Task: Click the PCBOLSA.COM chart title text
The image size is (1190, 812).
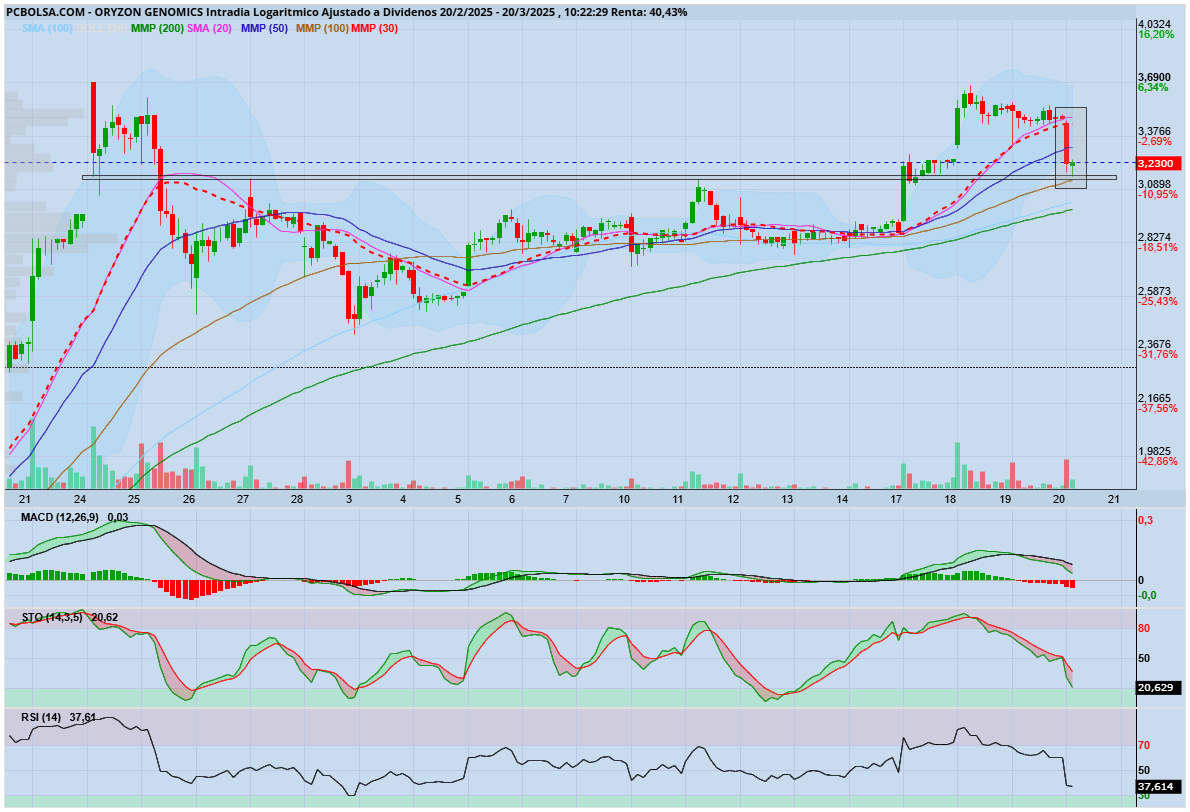Action: point(45,12)
